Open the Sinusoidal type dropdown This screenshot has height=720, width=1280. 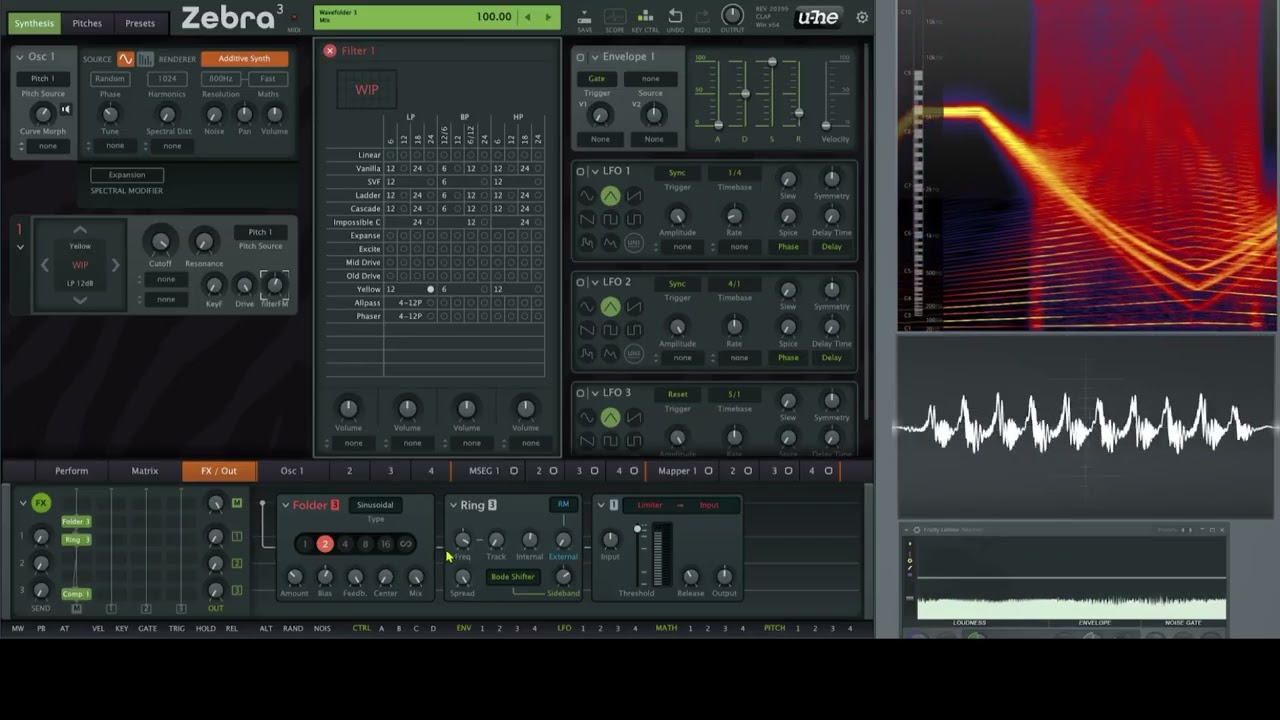tap(375, 505)
